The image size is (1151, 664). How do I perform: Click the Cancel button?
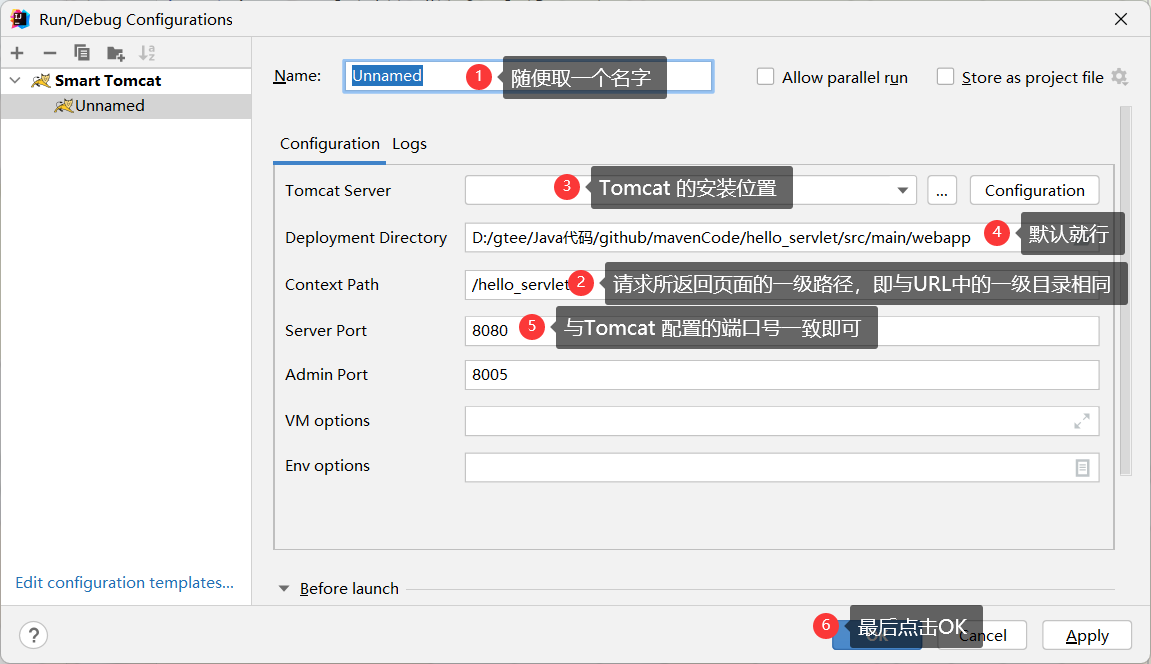point(984,635)
